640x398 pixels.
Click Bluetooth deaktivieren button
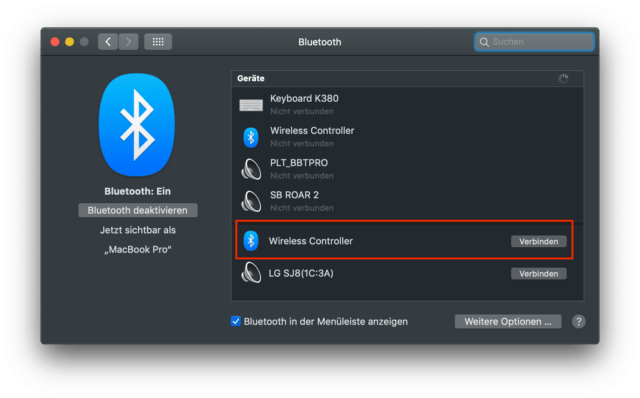(138, 210)
